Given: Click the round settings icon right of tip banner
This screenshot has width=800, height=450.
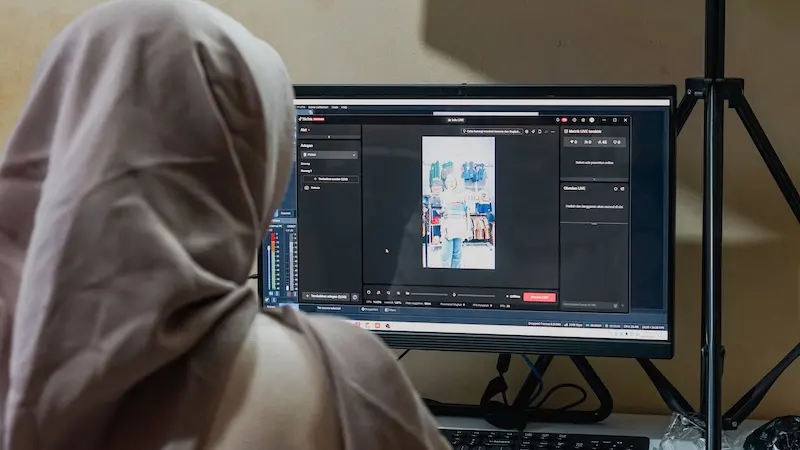Looking at the screenshot, I should (527, 132).
